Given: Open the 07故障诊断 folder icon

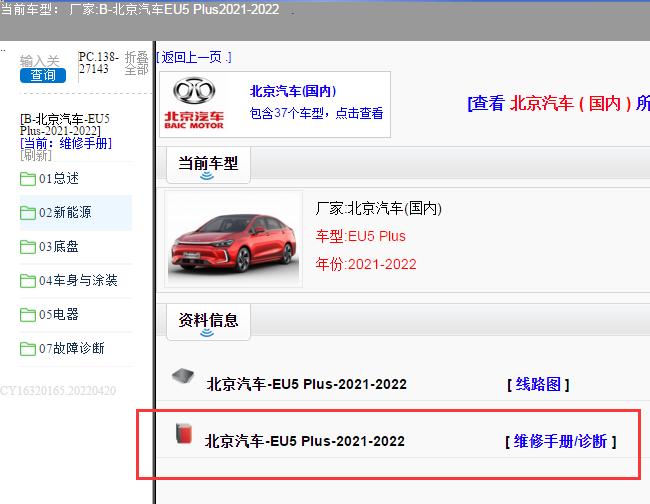Looking at the screenshot, I should click(28, 349).
